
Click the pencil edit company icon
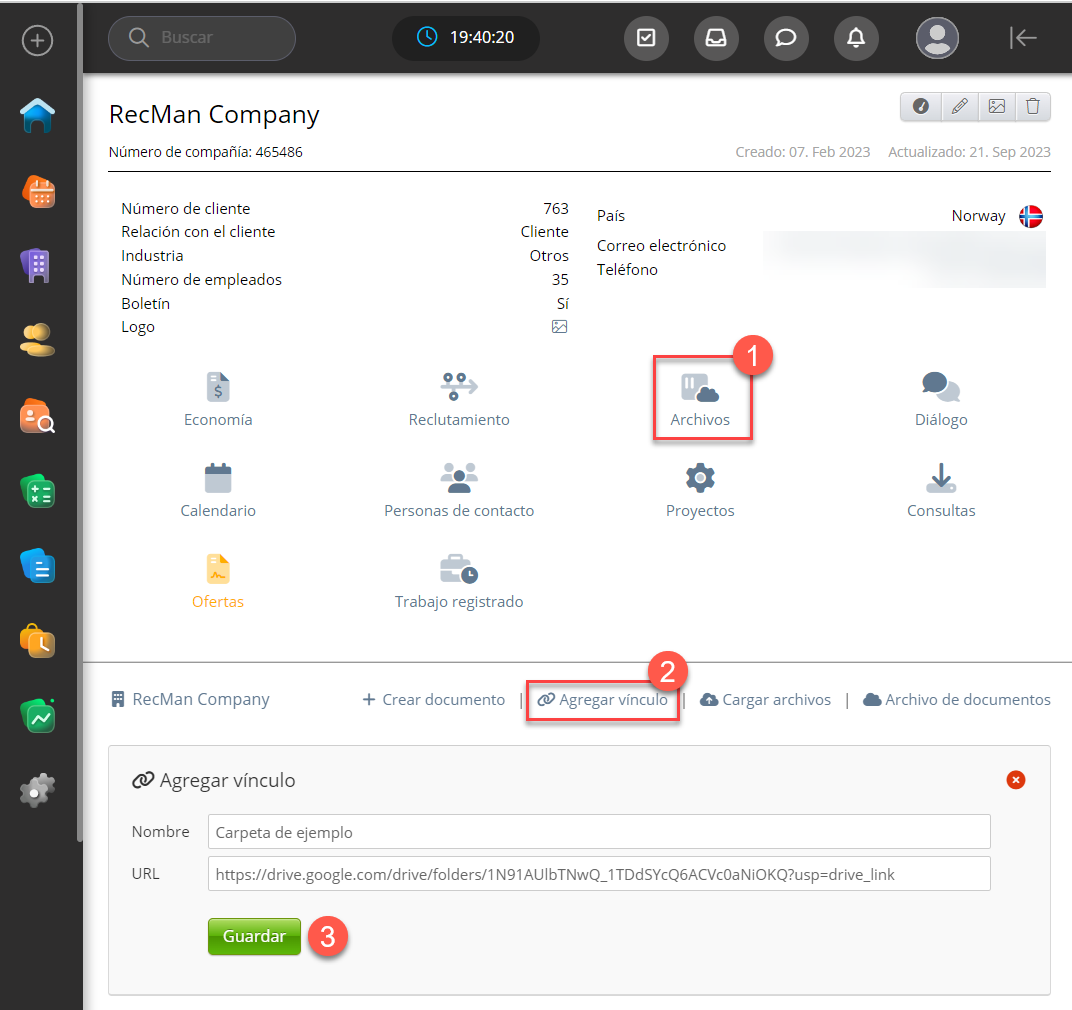959,106
